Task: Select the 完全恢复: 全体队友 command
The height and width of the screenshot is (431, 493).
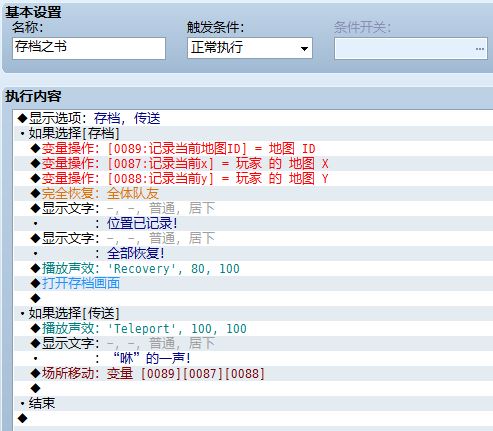Action: click(253, 193)
